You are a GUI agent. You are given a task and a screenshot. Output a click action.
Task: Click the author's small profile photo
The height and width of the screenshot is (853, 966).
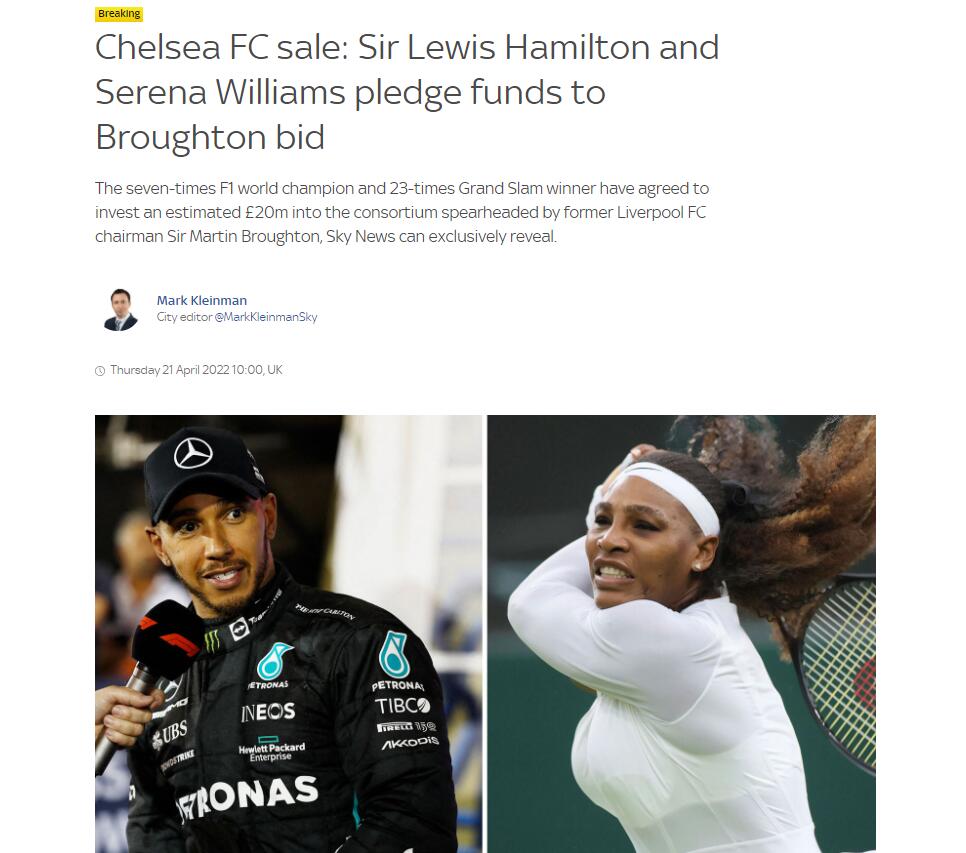coord(120,309)
